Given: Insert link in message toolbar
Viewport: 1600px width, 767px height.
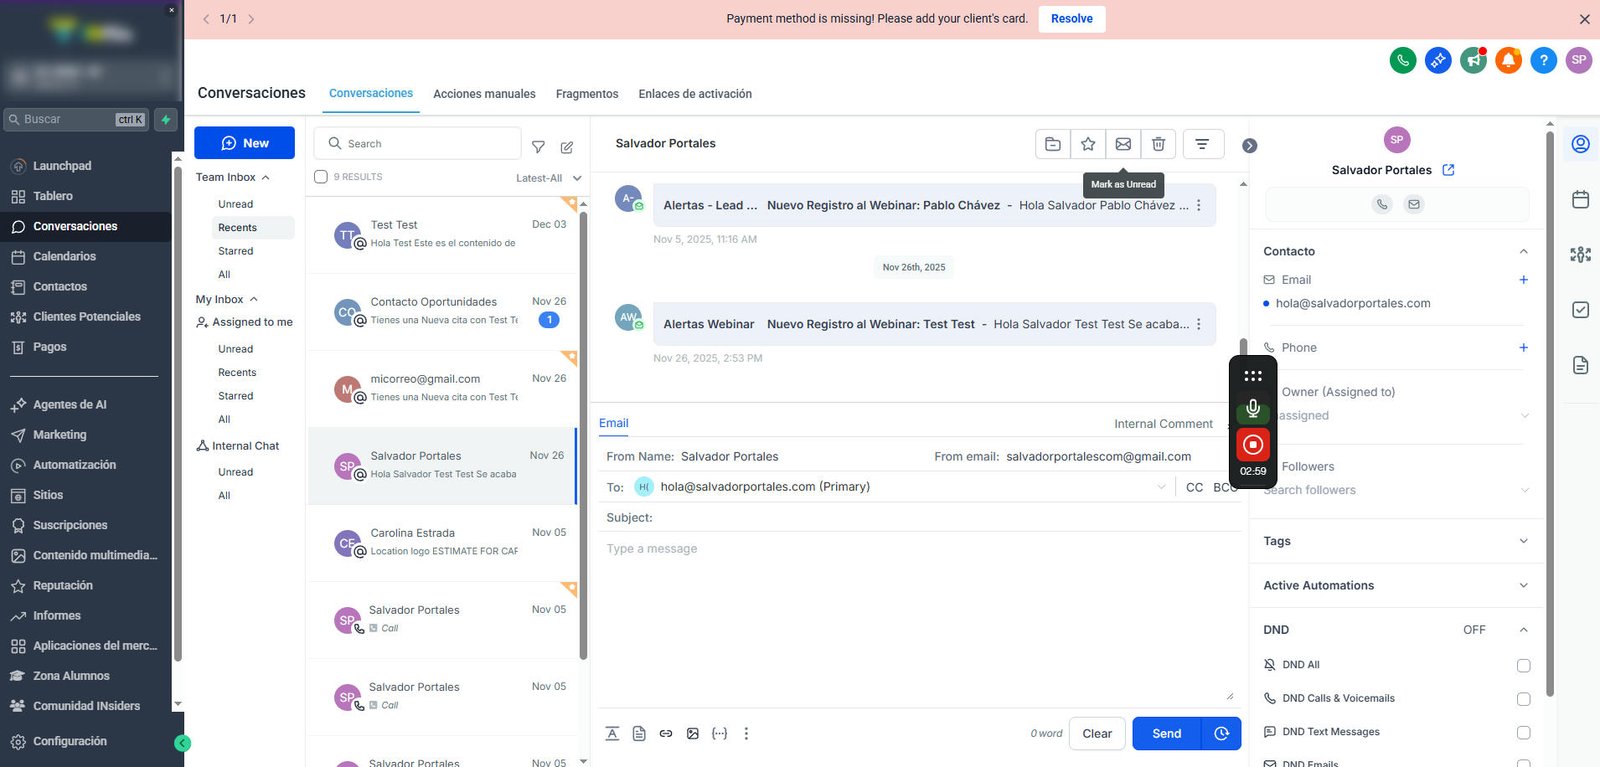Looking at the screenshot, I should (x=666, y=733).
